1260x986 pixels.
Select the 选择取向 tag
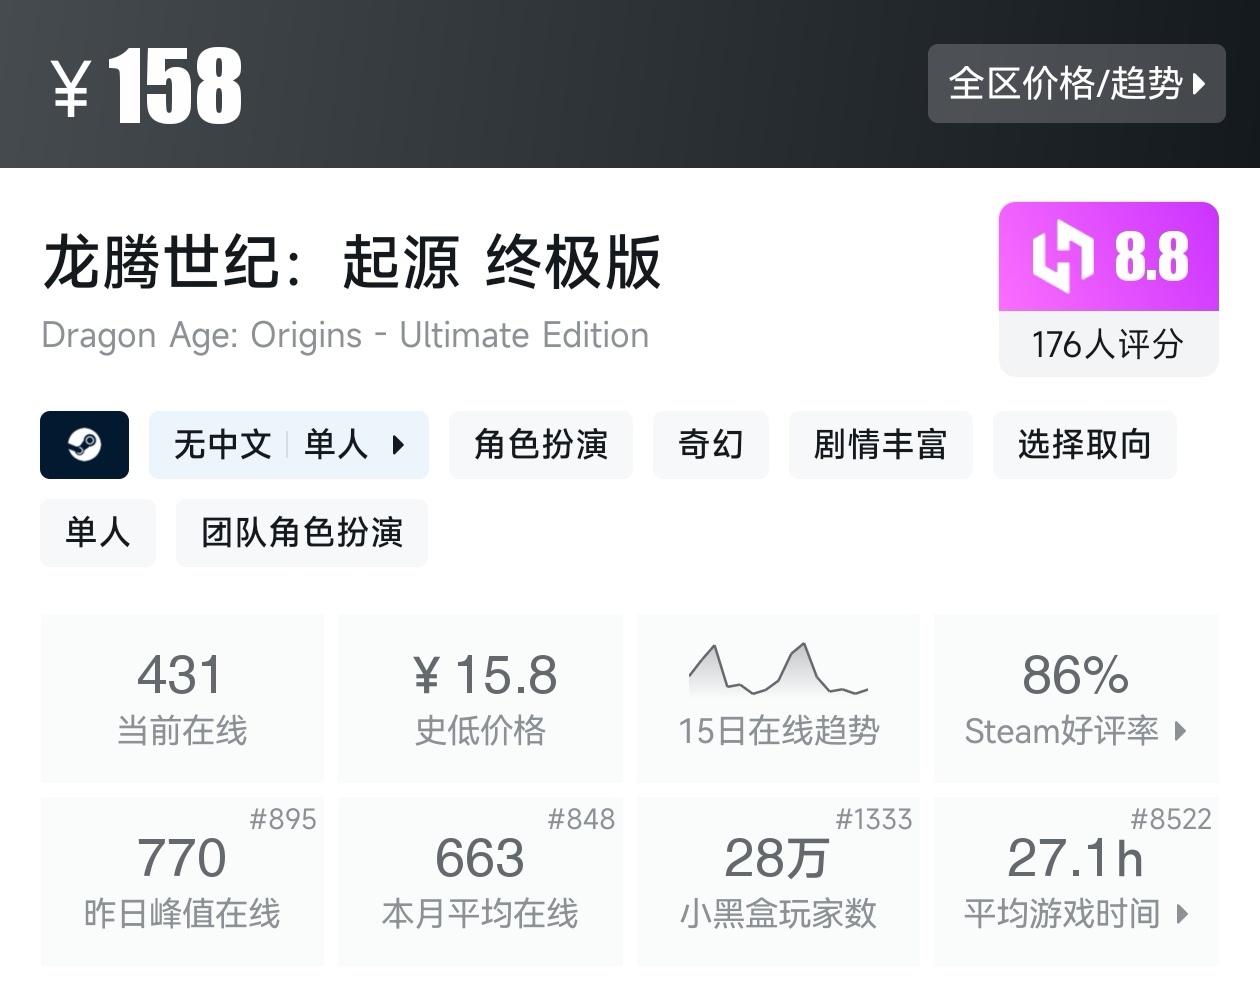tap(1084, 444)
